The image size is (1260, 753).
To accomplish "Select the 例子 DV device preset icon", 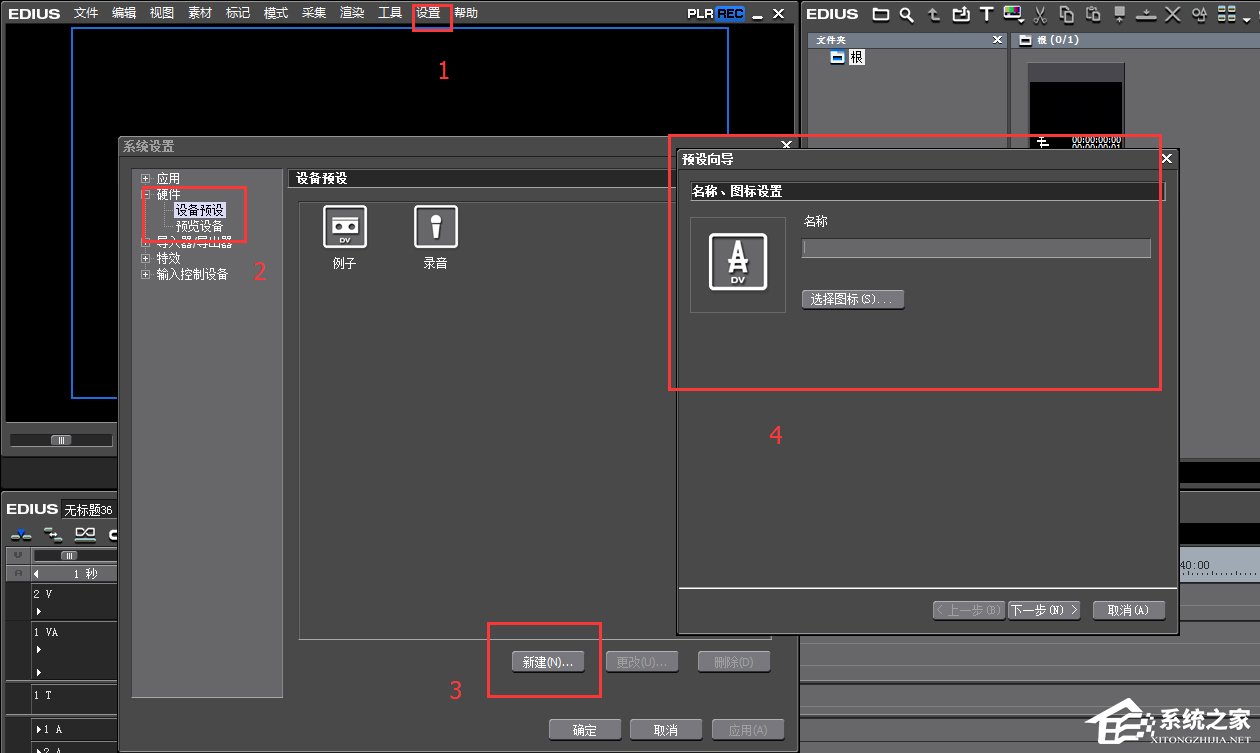I will click(x=344, y=227).
